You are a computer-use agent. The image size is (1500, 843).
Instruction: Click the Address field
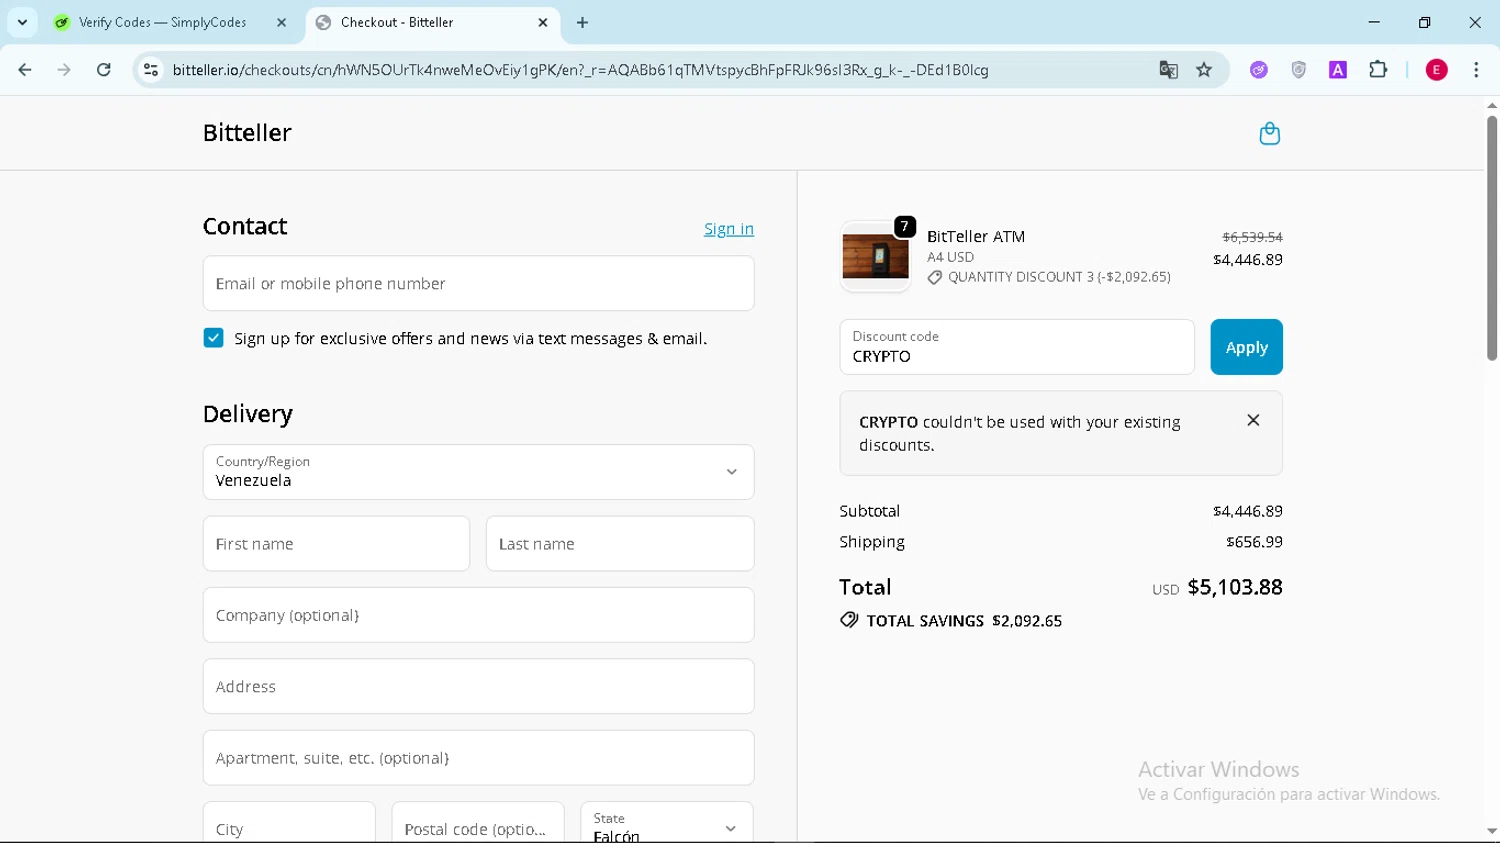point(478,686)
